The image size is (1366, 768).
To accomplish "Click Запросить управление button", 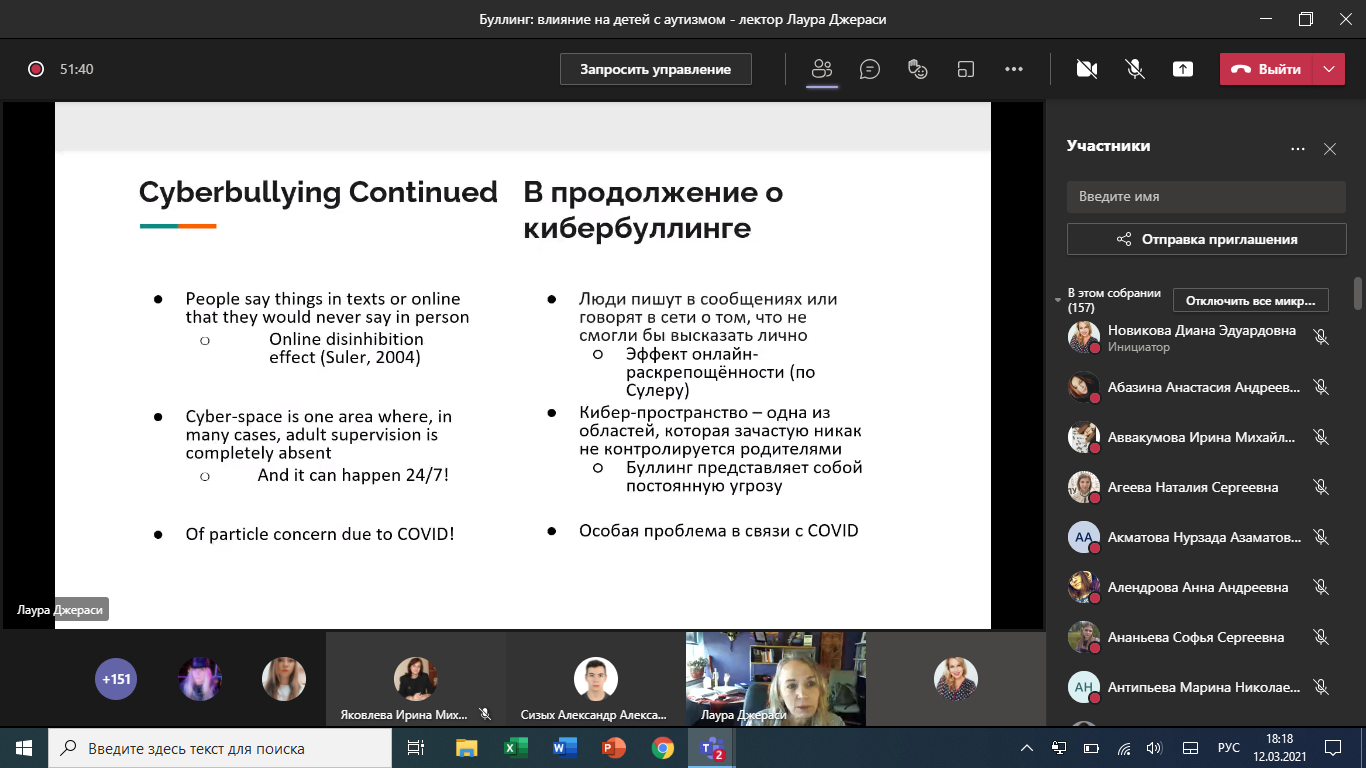I will click(656, 69).
